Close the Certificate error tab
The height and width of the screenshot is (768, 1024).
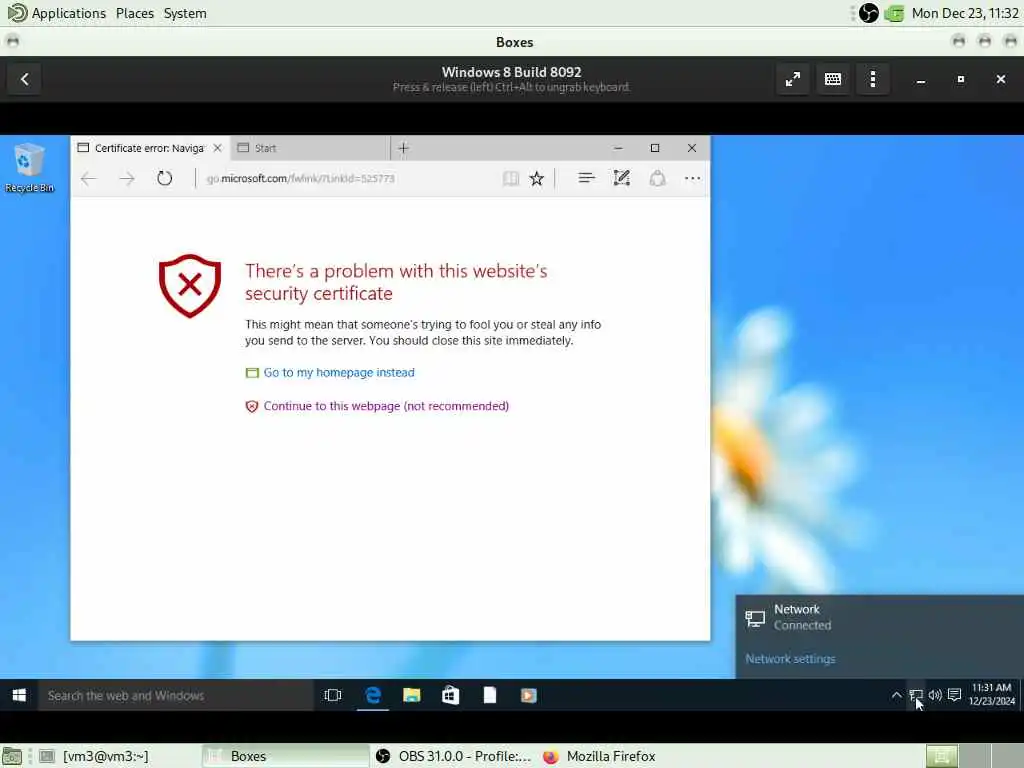217,148
